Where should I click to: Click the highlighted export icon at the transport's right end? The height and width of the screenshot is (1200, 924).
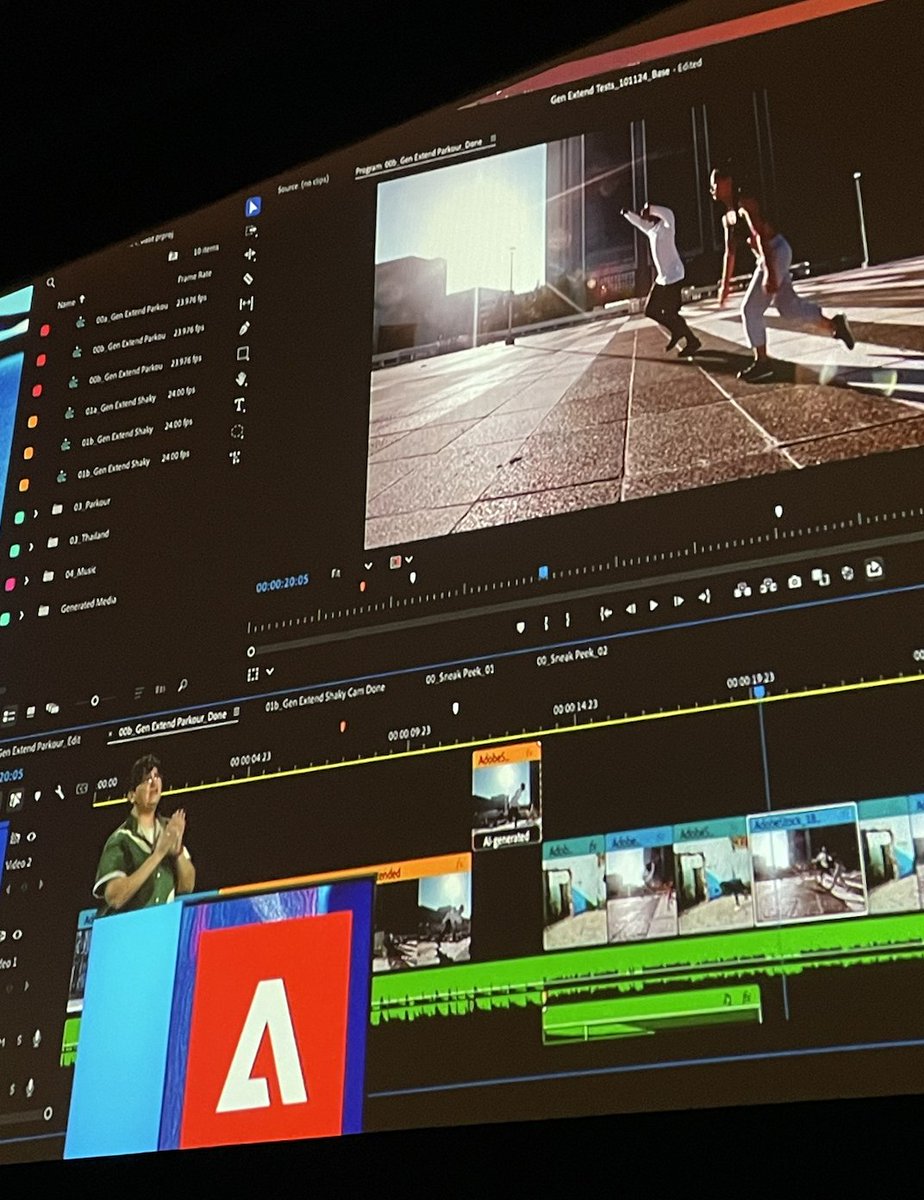tap(874, 568)
